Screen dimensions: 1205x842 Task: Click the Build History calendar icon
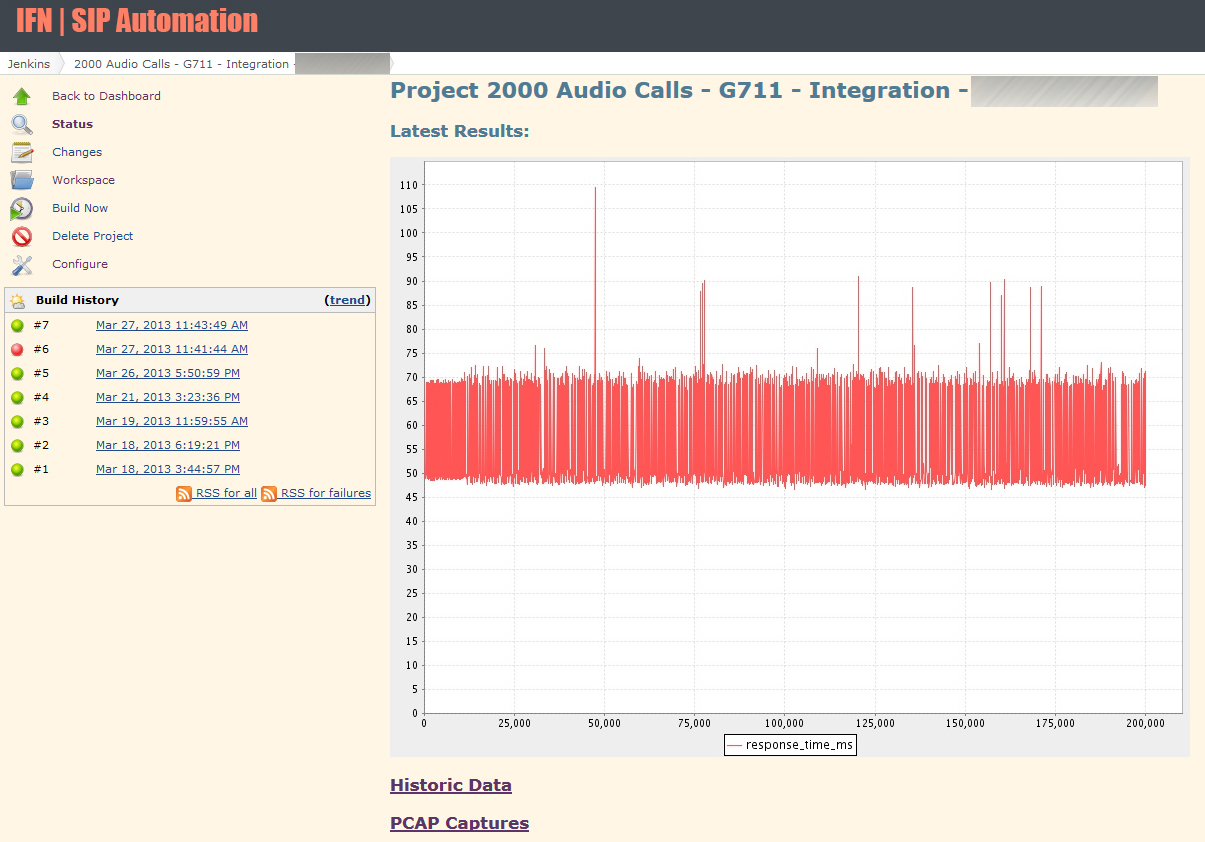20,299
